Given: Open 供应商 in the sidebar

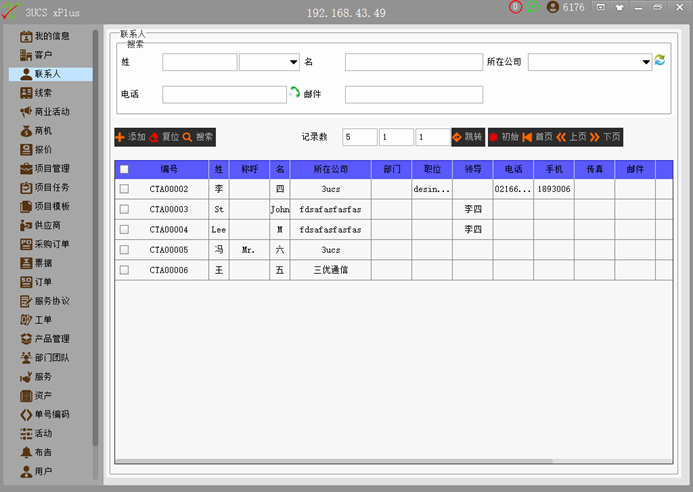Looking at the screenshot, I should click(x=40, y=225).
